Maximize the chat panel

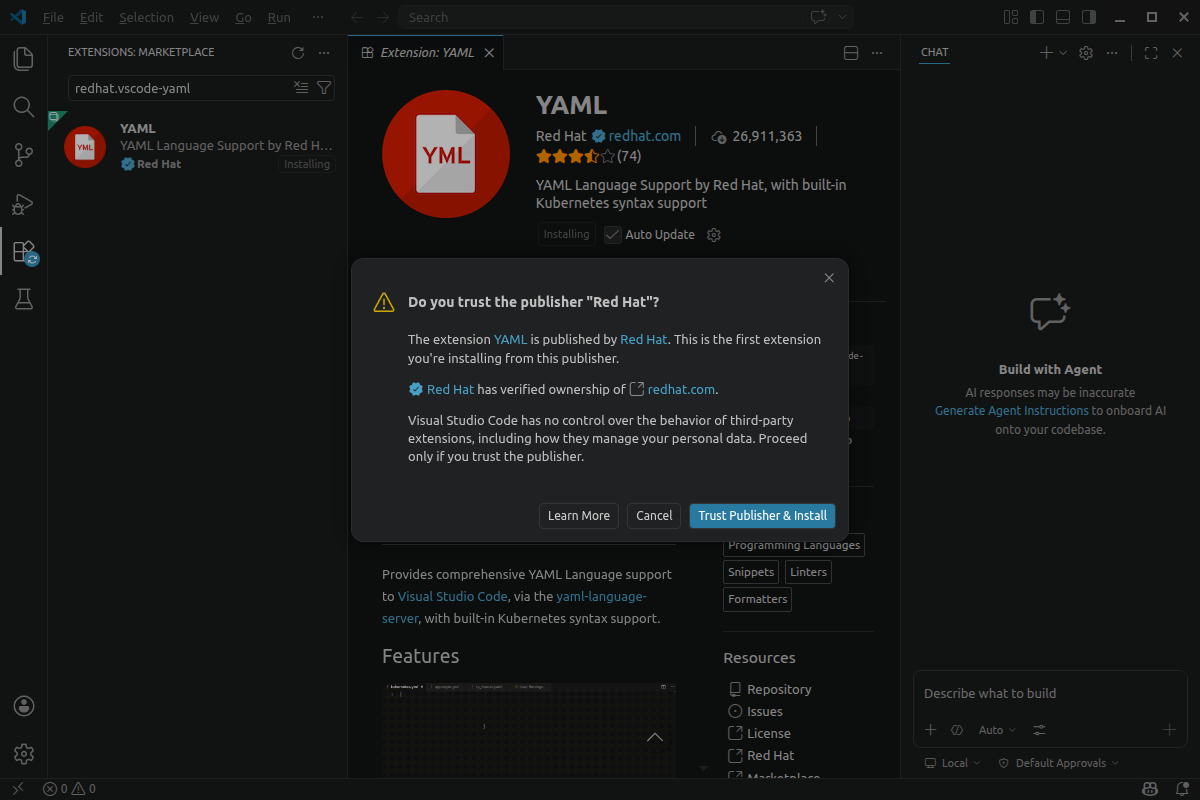pyautogui.click(x=1151, y=53)
